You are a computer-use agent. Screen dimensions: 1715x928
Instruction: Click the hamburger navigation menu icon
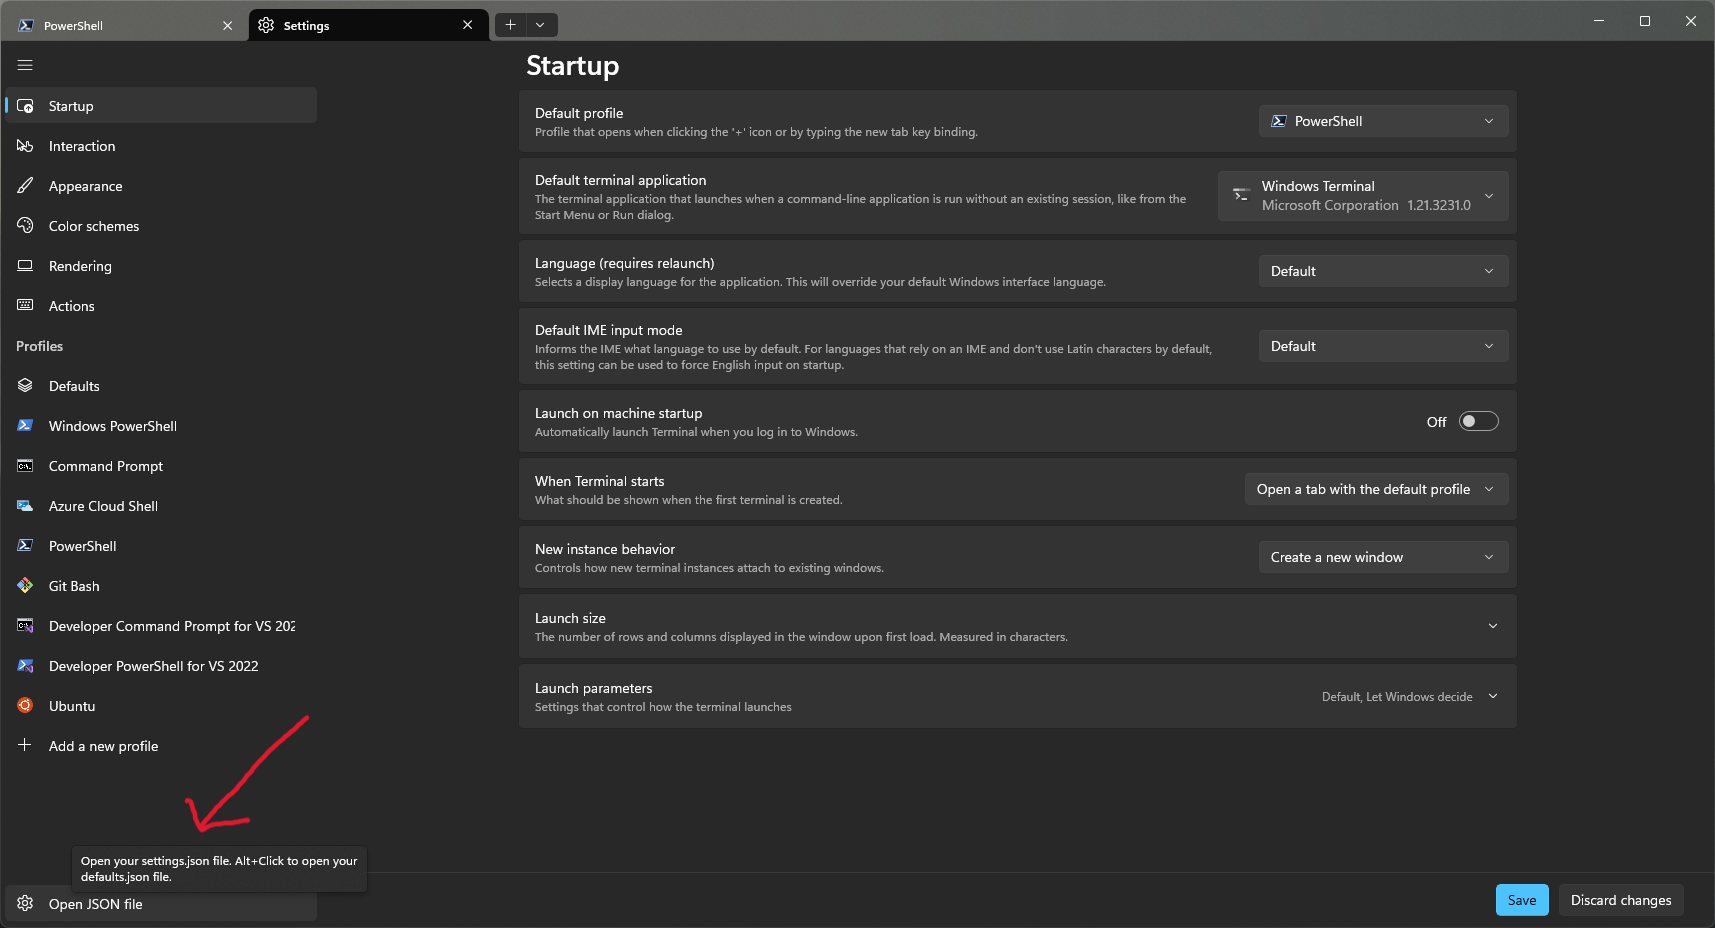(25, 65)
